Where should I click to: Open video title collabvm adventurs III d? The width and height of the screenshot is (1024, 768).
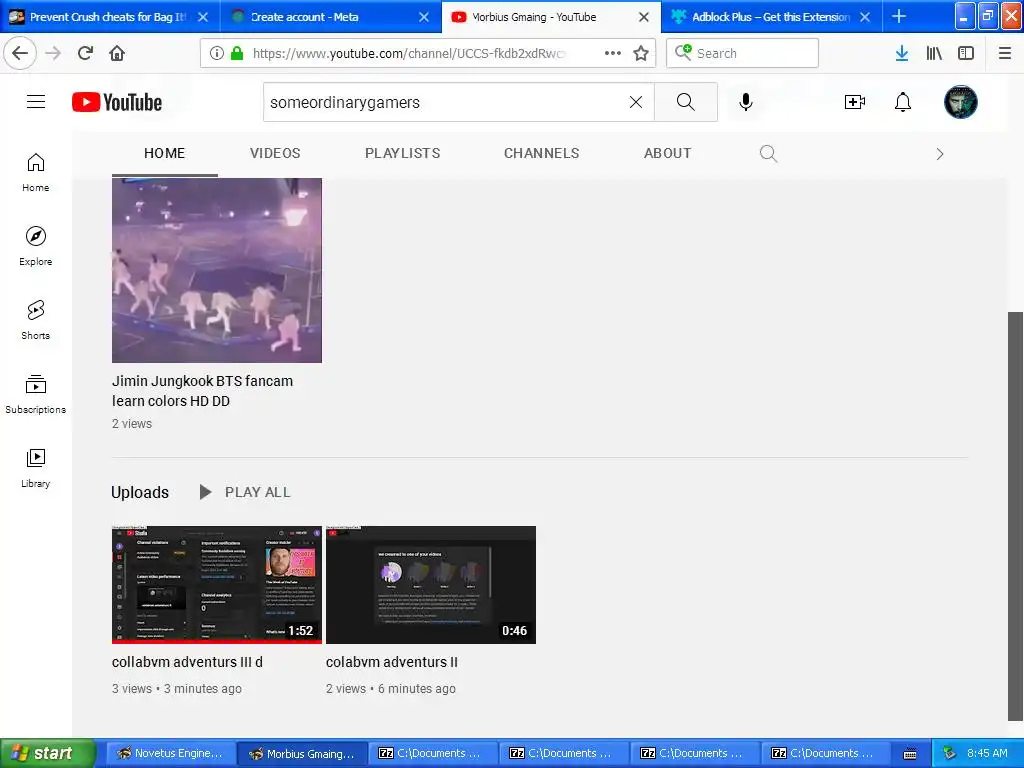(187, 662)
